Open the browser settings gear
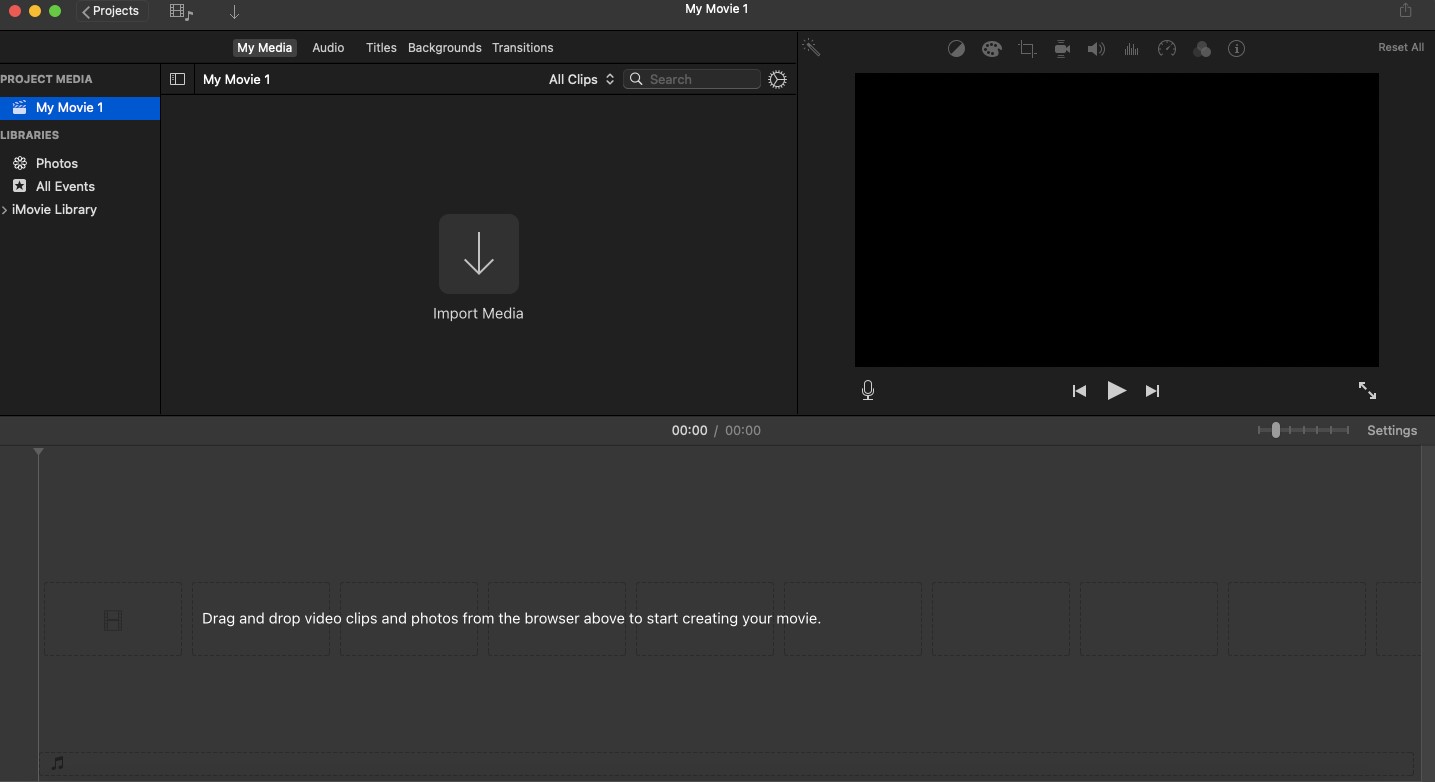This screenshot has height=782, width=1435. (777, 80)
